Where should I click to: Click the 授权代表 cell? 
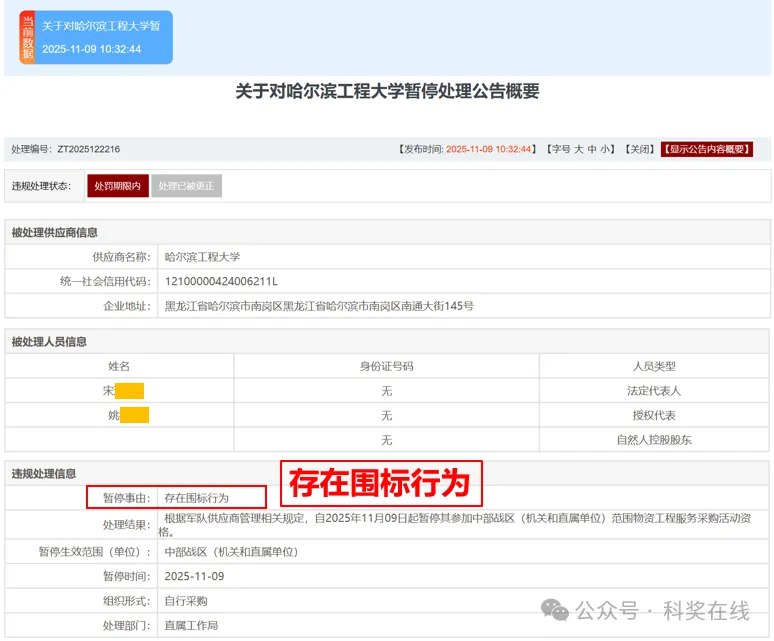pos(654,415)
